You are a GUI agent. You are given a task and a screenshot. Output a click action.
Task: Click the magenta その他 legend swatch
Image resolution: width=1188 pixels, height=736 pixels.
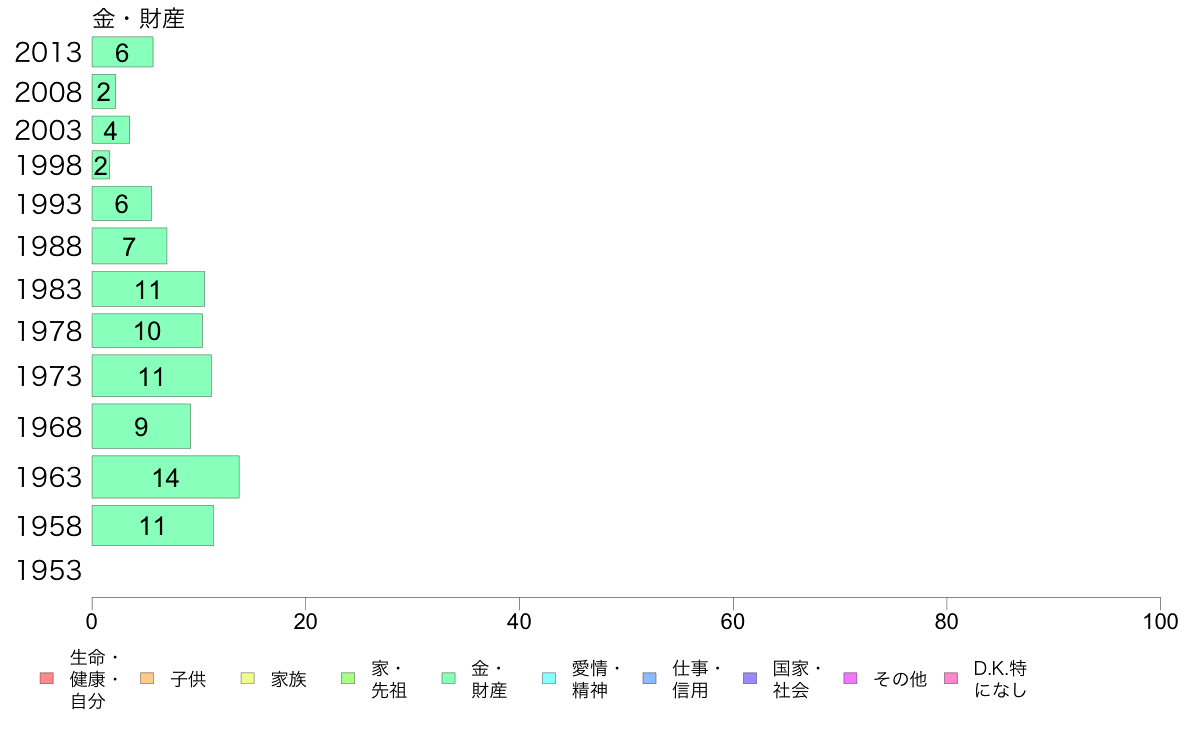[x=850, y=678]
